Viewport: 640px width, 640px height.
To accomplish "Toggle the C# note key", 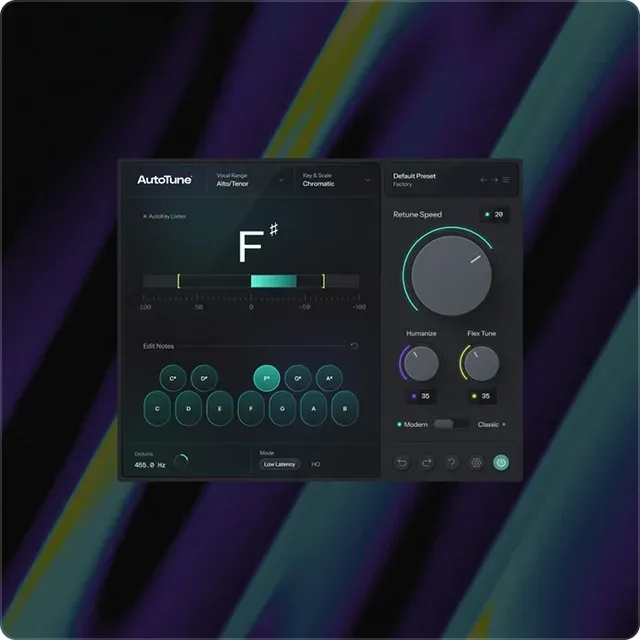I will pyautogui.click(x=173, y=378).
